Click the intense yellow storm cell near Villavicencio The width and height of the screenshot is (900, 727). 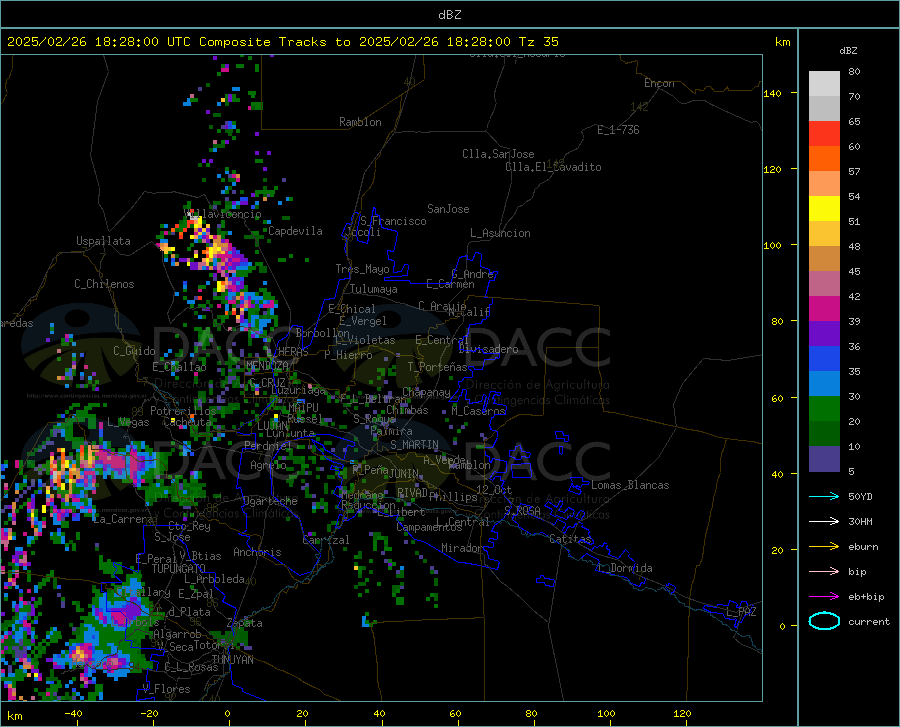click(x=215, y=251)
